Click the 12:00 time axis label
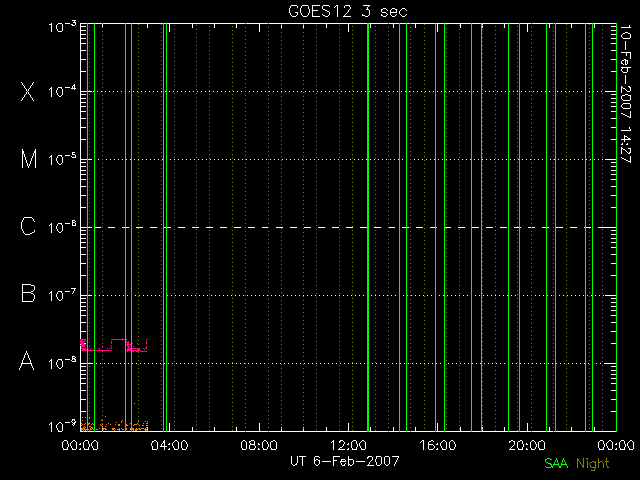The height and width of the screenshot is (480, 640). pyautogui.click(x=348, y=445)
